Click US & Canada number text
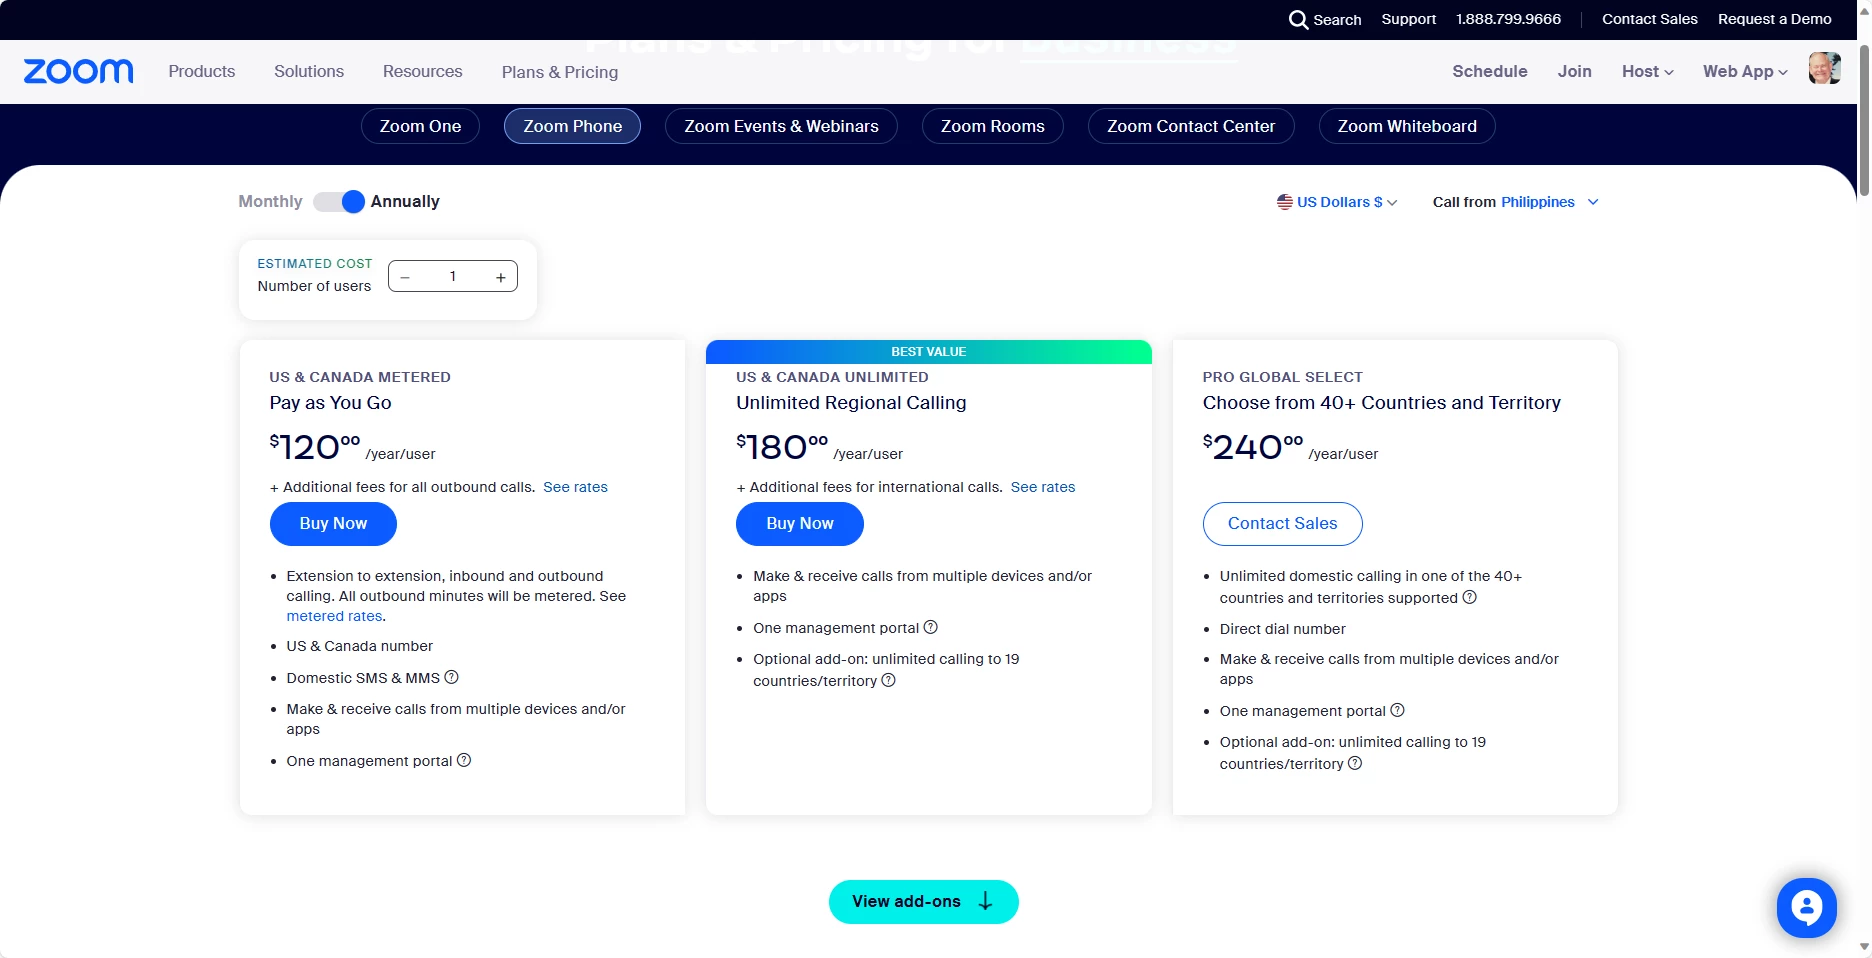 [x=360, y=646]
